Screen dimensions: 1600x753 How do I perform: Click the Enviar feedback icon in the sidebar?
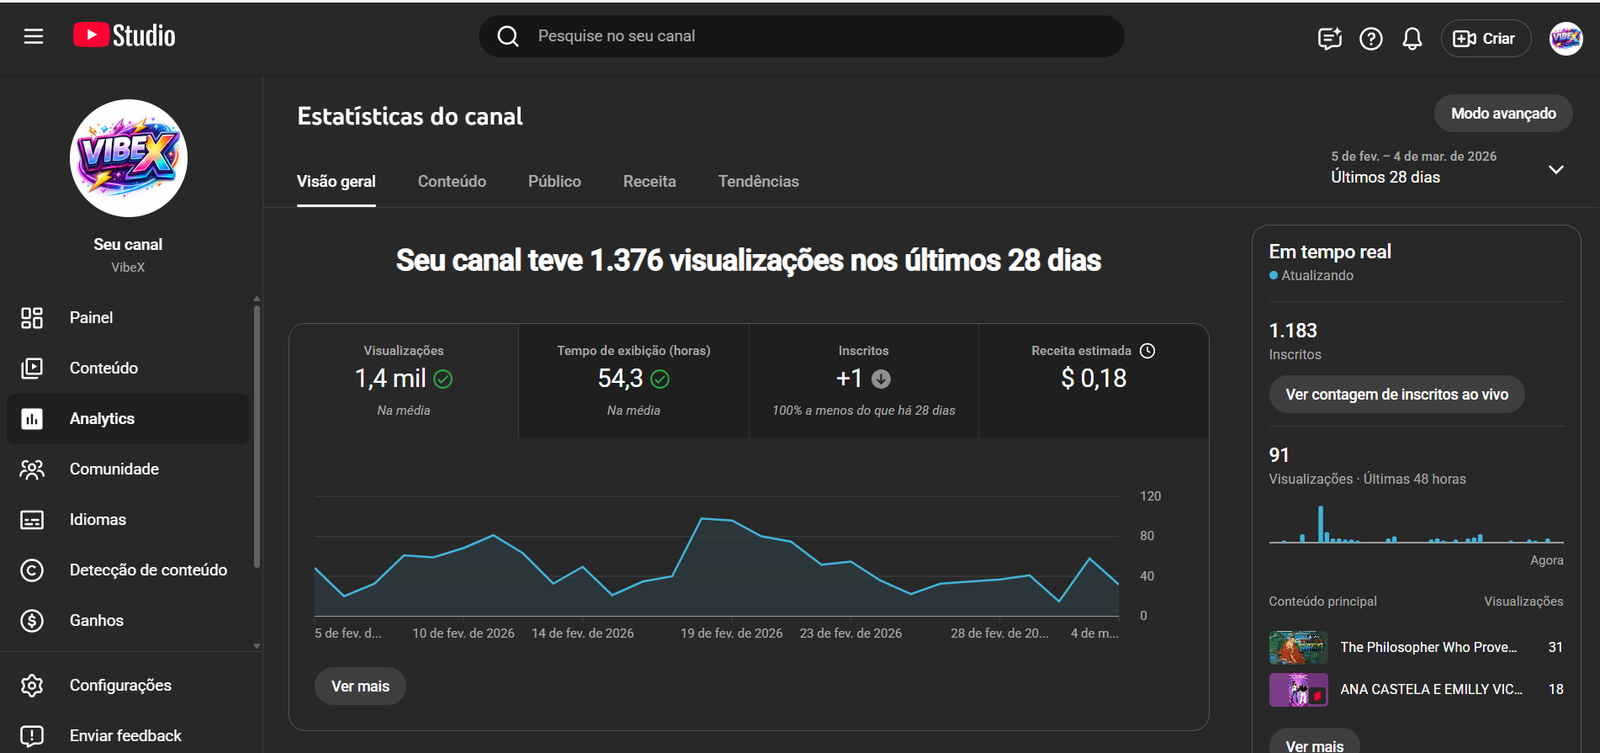click(32, 736)
